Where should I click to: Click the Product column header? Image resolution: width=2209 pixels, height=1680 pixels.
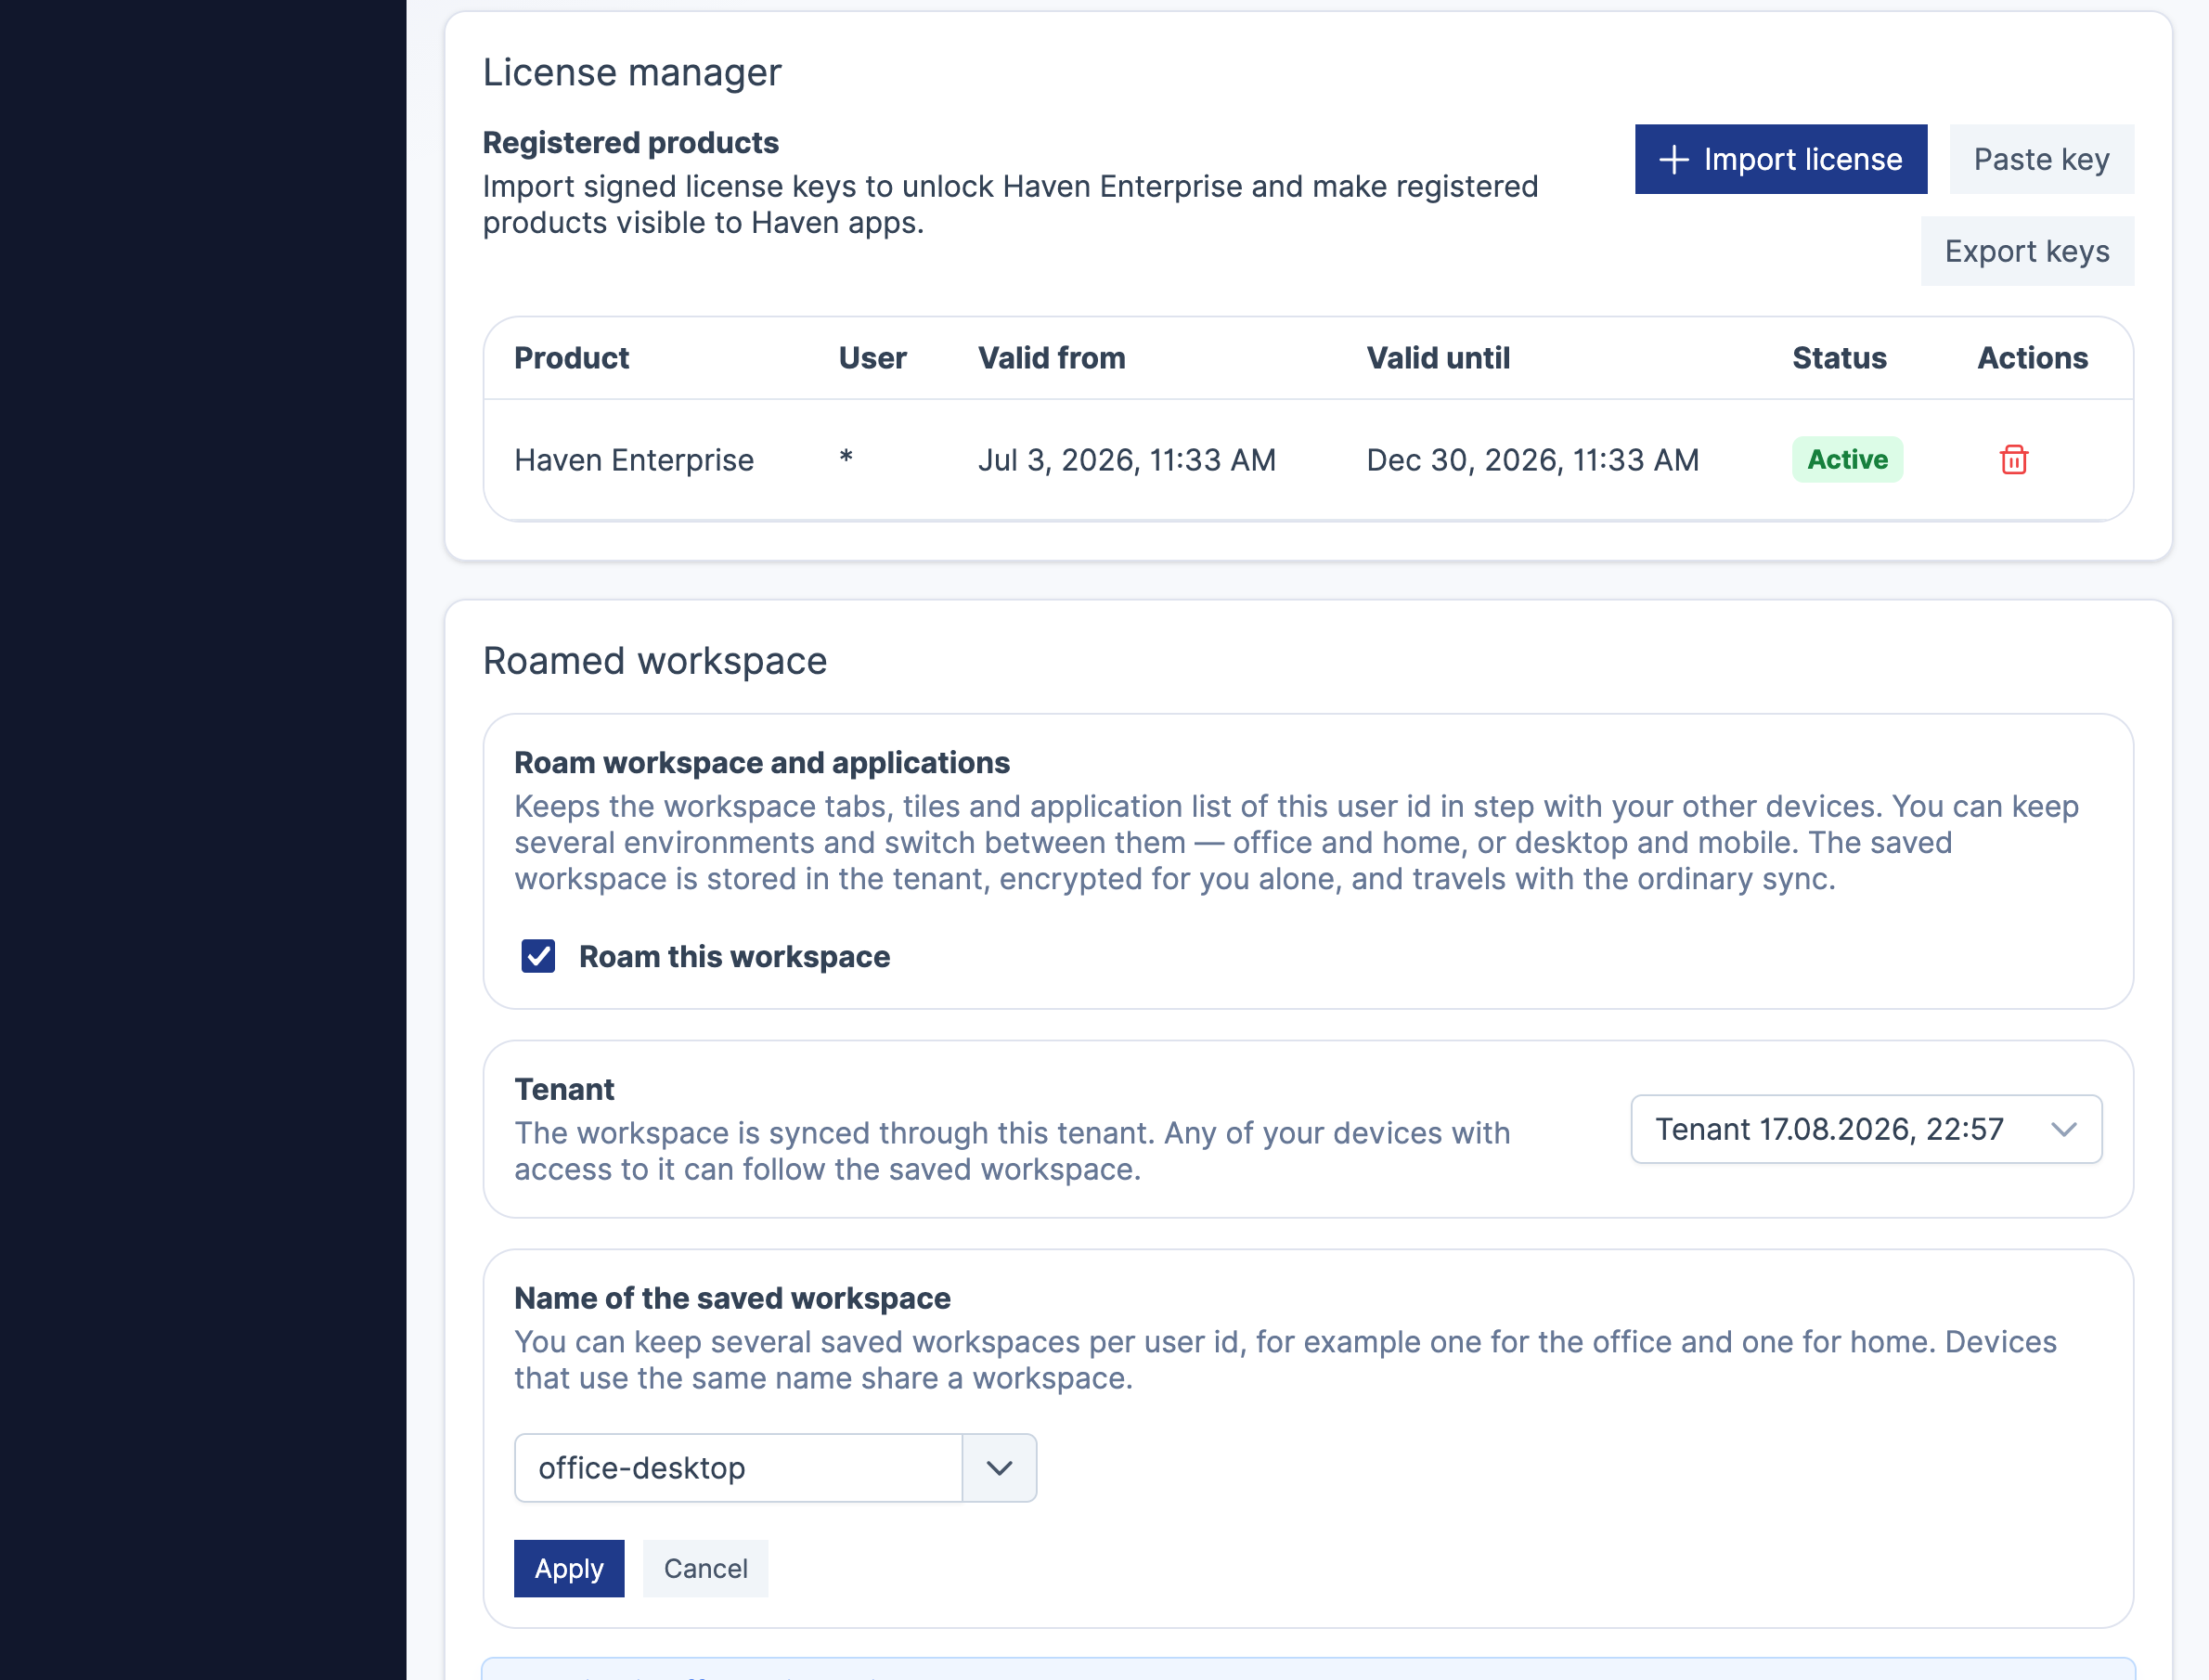pos(571,358)
